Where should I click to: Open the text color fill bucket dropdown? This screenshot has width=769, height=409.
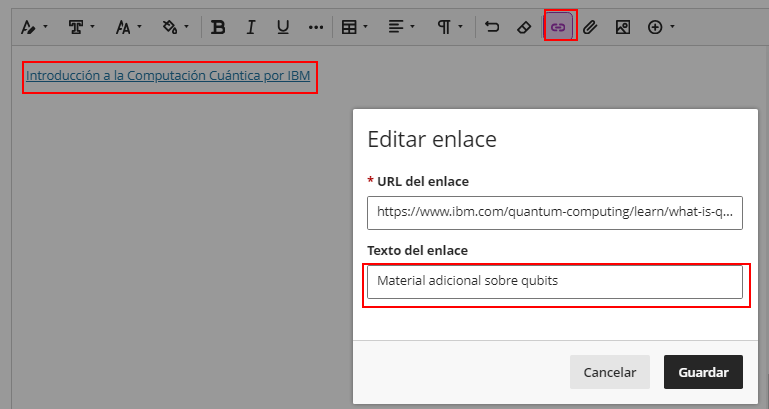click(x=175, y=27)
